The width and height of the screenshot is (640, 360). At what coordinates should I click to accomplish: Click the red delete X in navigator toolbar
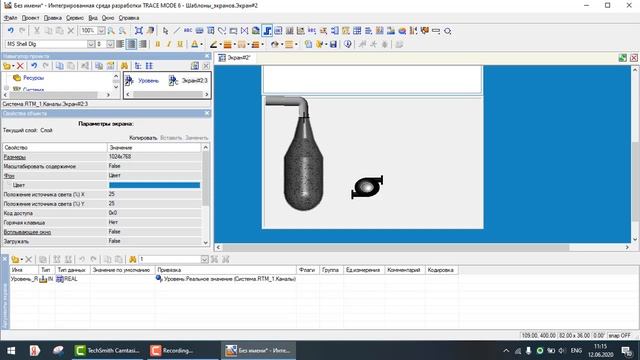(20, 66)
